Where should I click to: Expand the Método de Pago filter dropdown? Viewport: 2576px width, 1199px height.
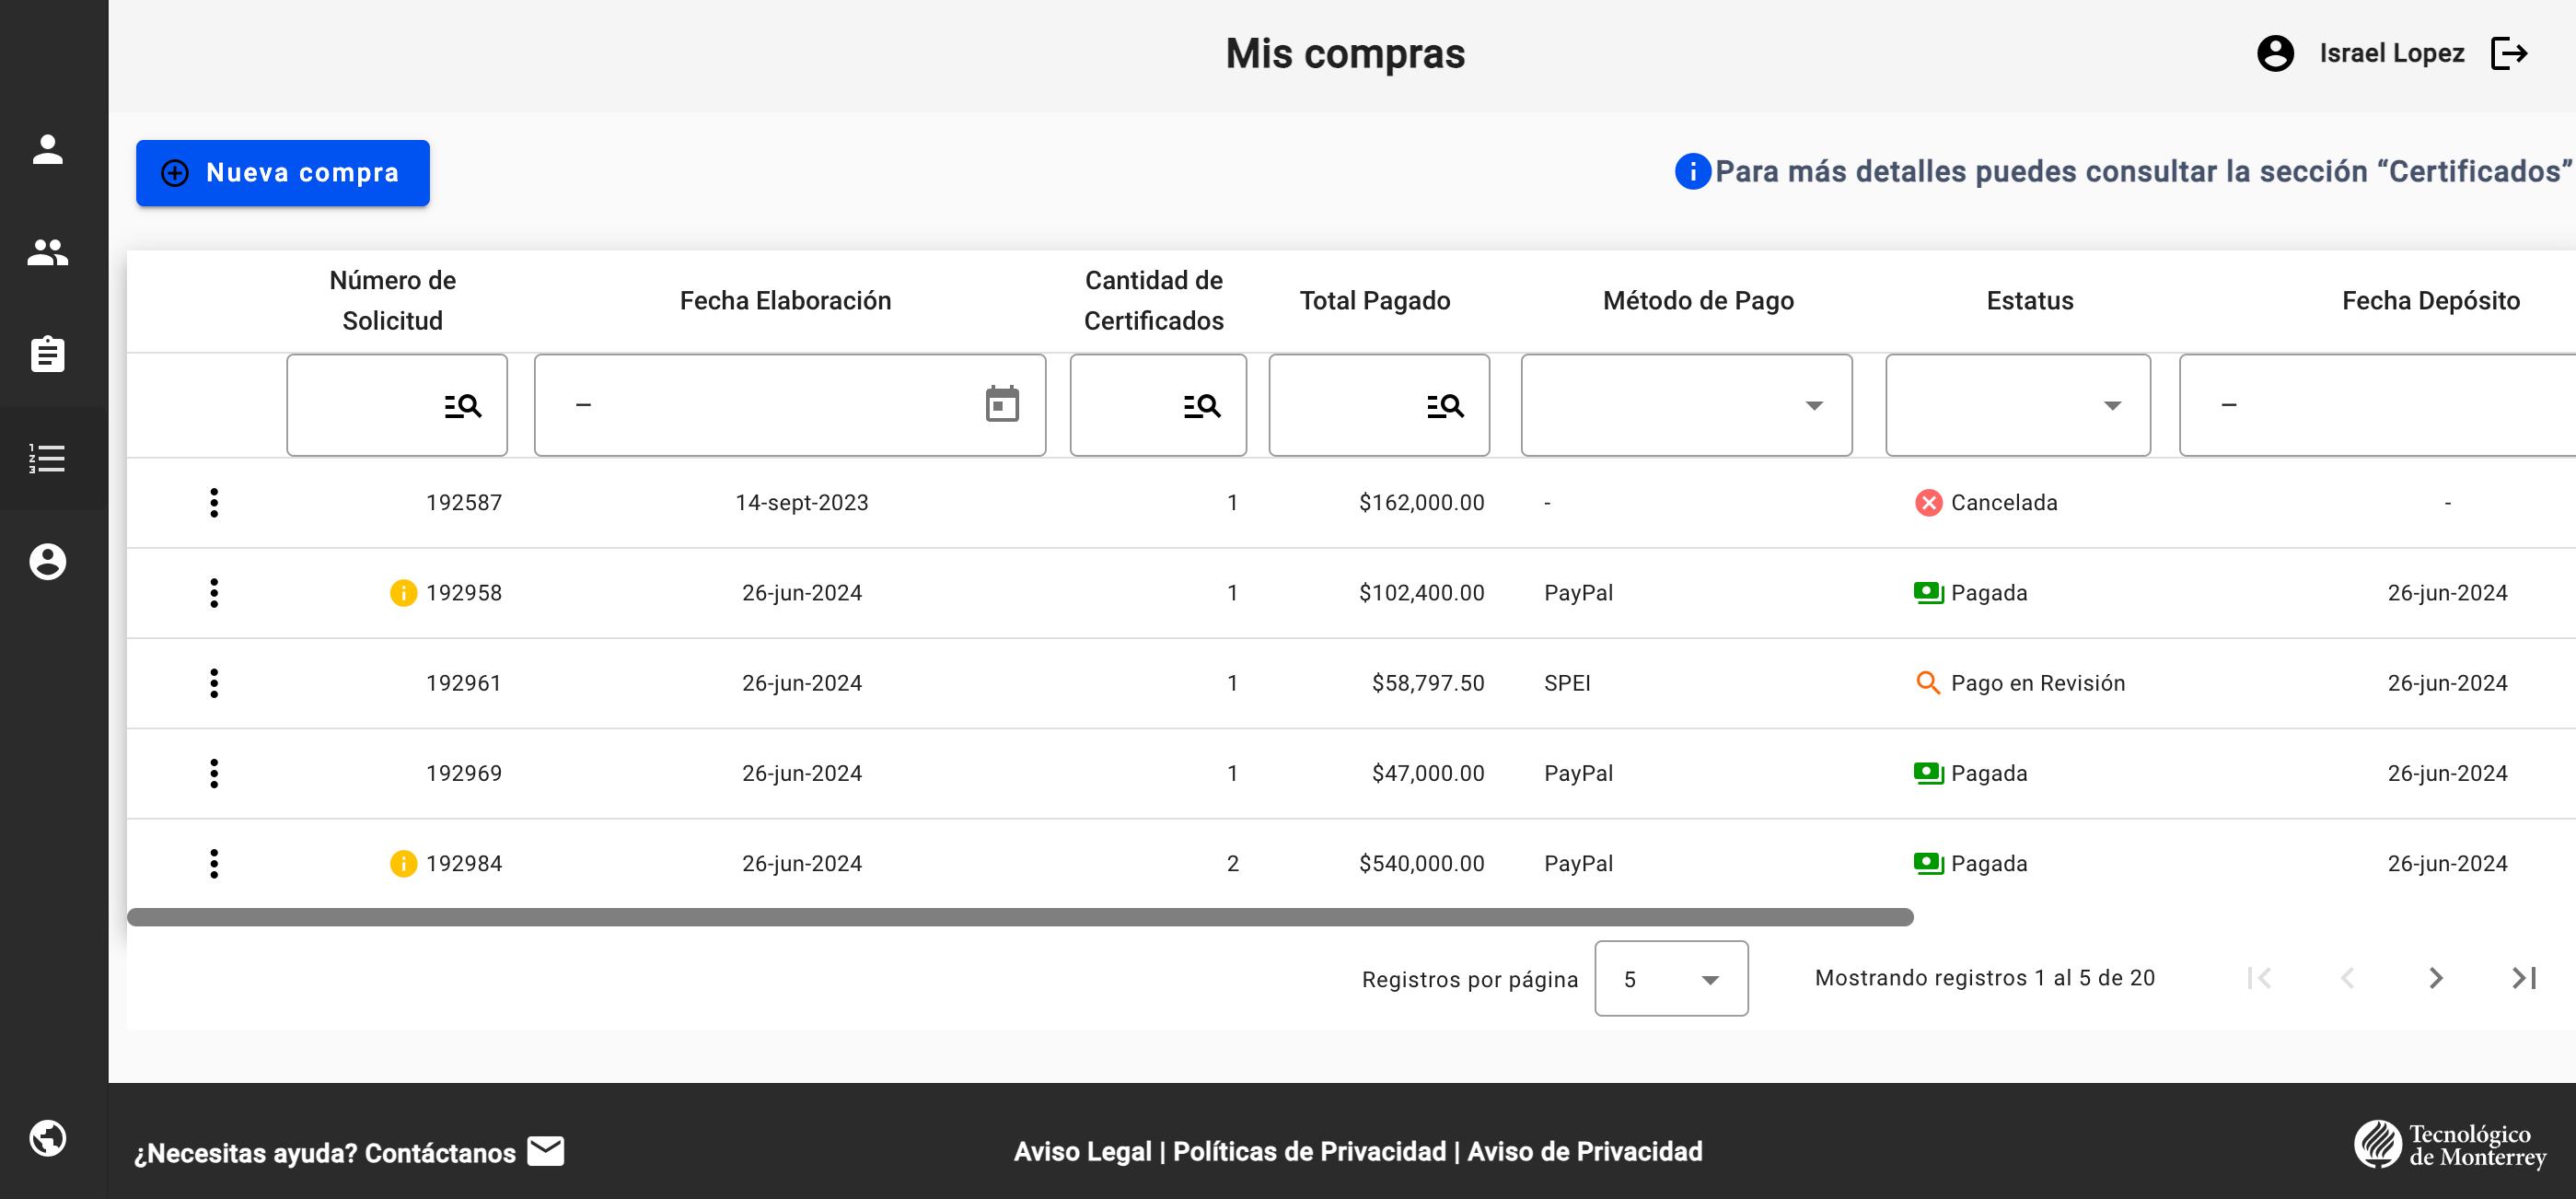point(1813,405)
